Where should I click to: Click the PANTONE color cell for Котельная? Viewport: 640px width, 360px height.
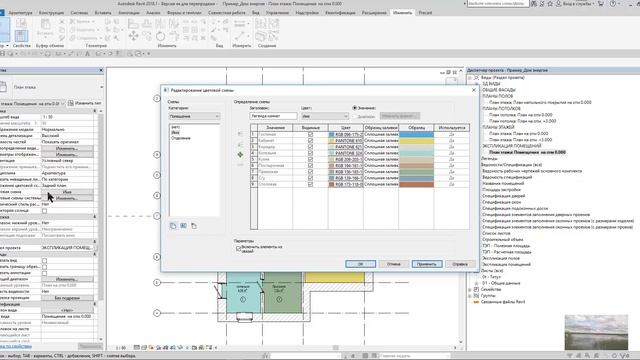[x=345, y=153]
